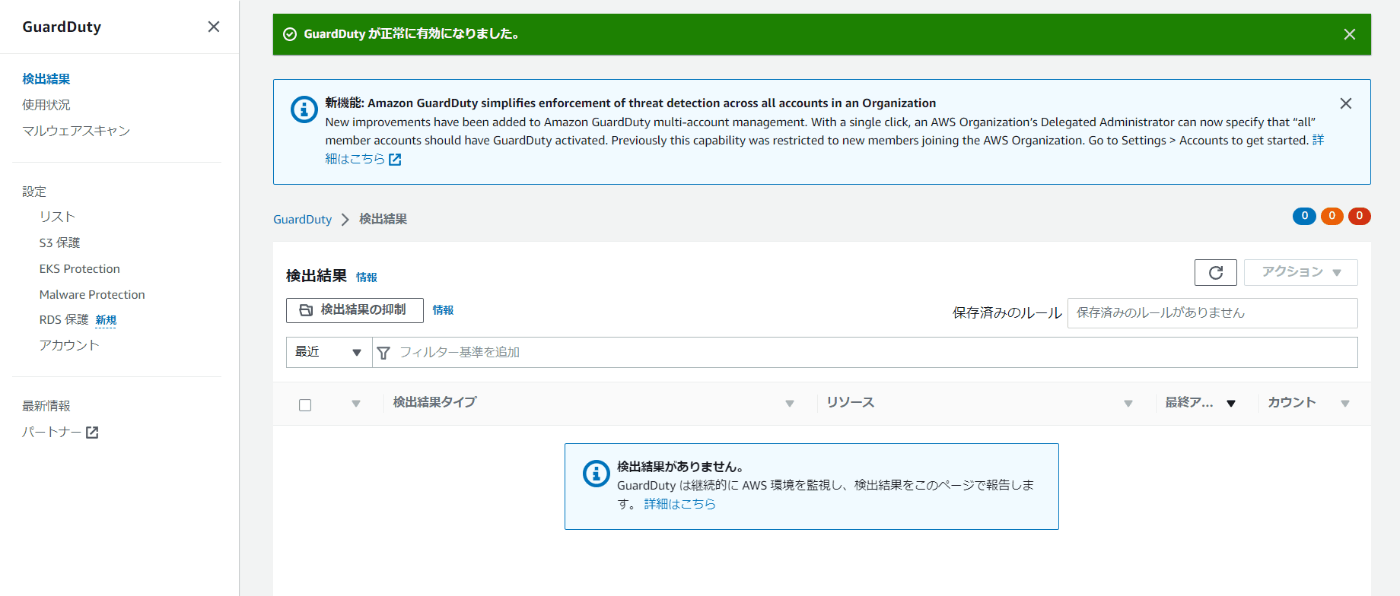Sort by the 最終ア... column arrow
Screen dimensions: 1400x596
point(1231,404)
